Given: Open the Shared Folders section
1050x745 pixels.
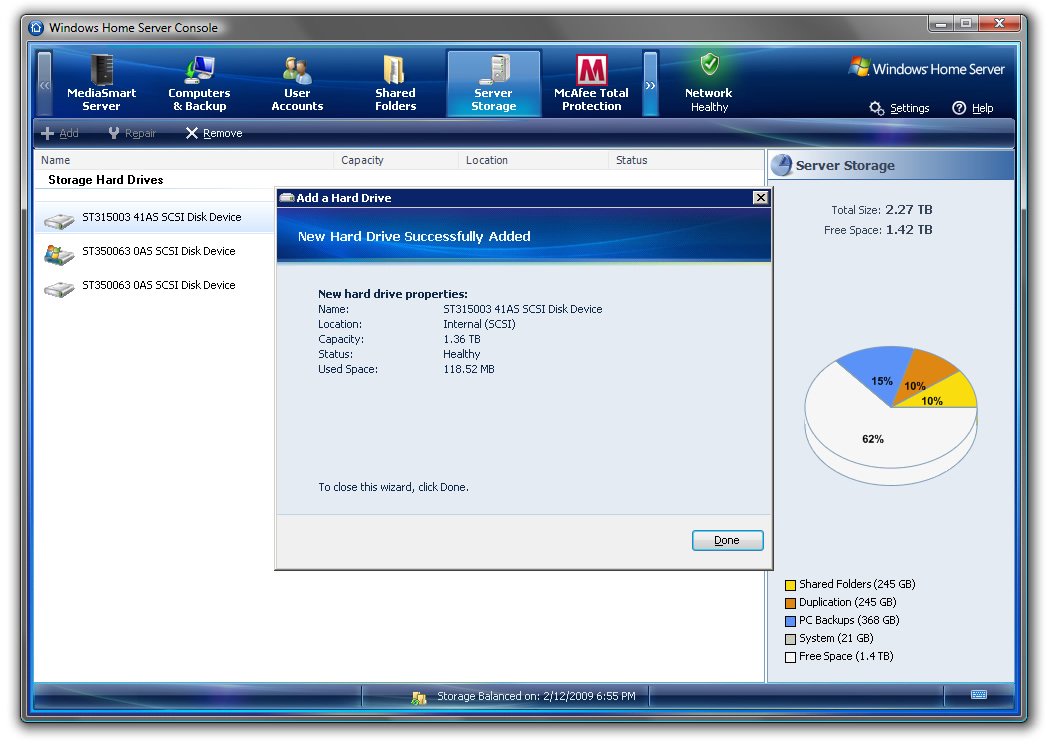Looking at the screenshot, I should coord(395,84).
